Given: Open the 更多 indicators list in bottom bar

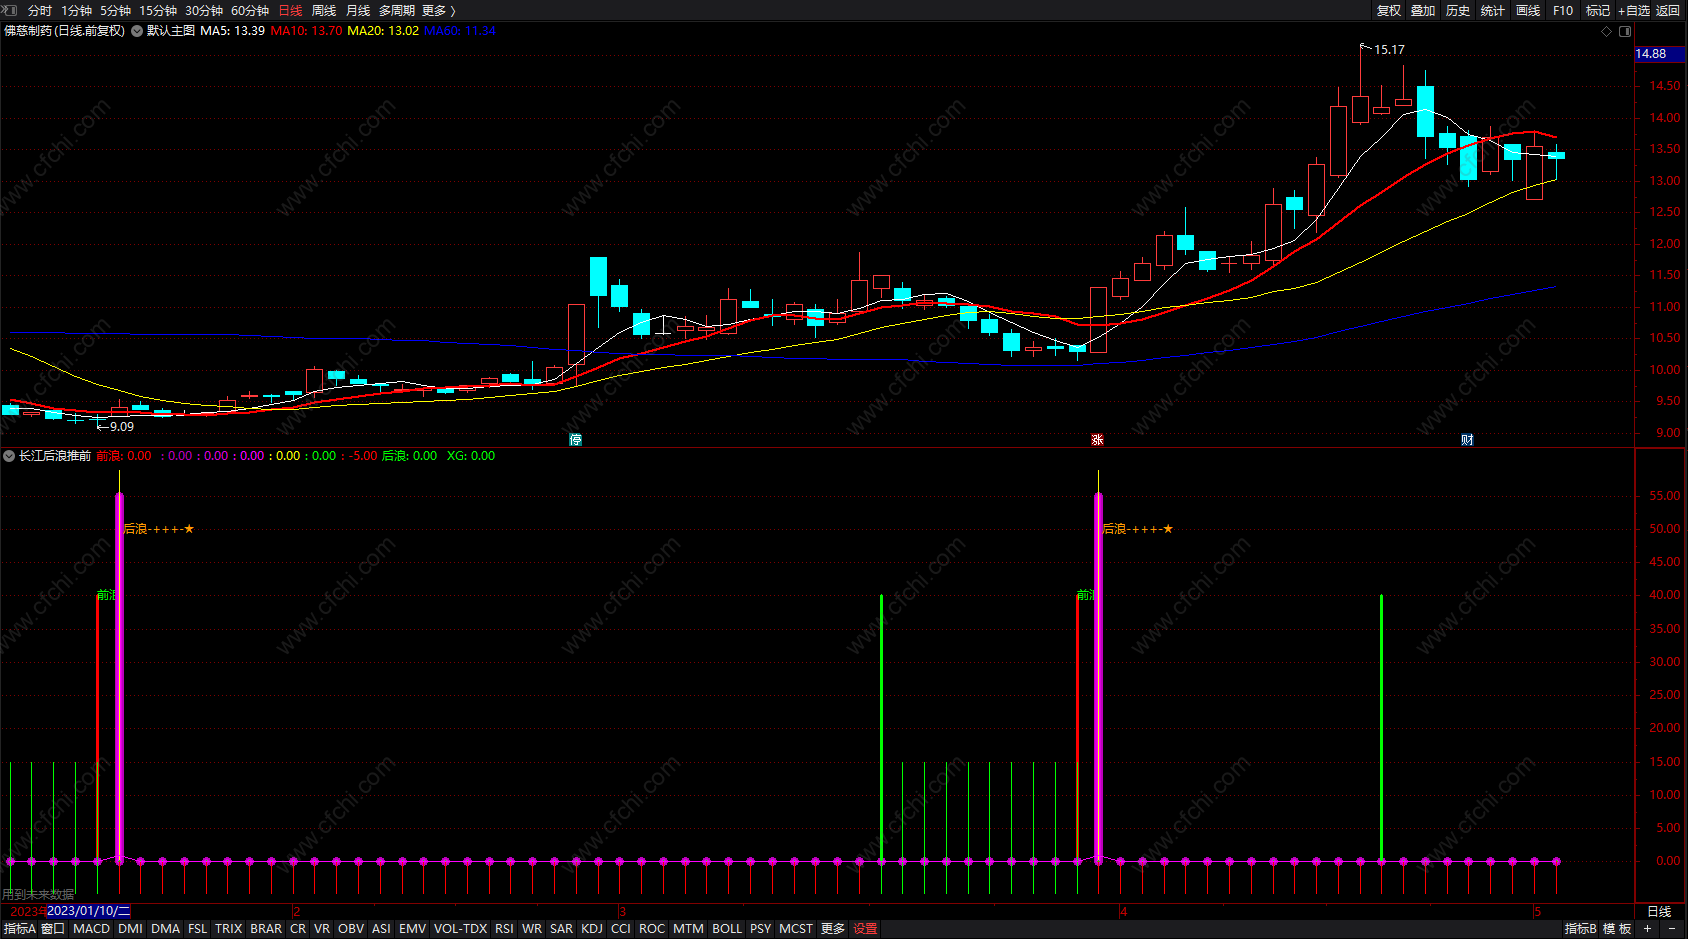Looking at the screenshot, I should pyautogui.click(x=833, y=929).
